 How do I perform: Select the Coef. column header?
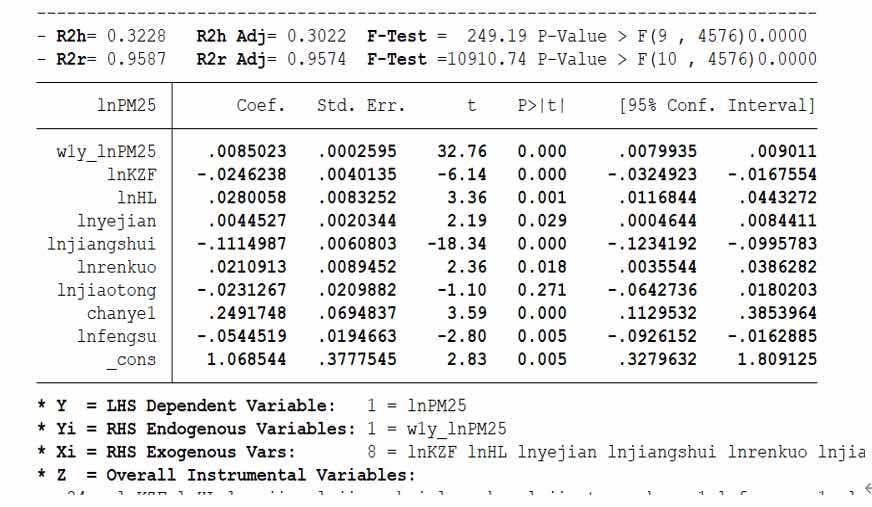click(x=261, y=105)
